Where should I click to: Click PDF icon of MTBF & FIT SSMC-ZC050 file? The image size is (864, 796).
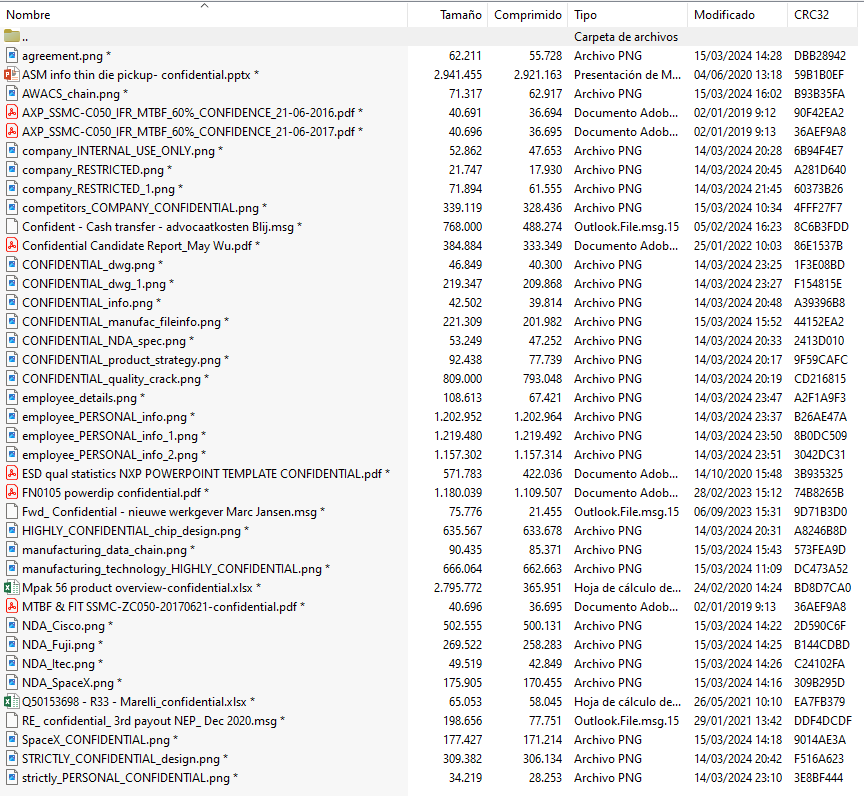pos(12,607)
